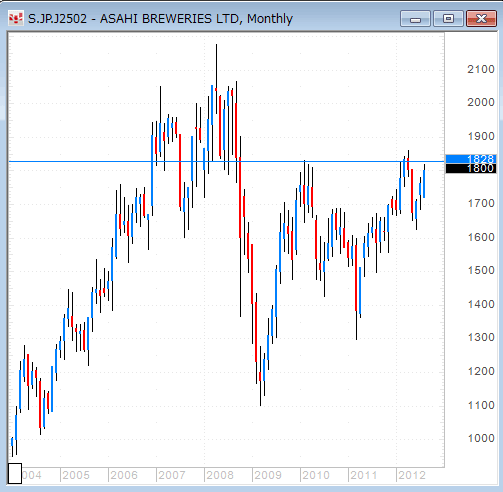Click the 1400 price axis label
This screenshot has height=492, width=503.
click(x=481, y=304)
